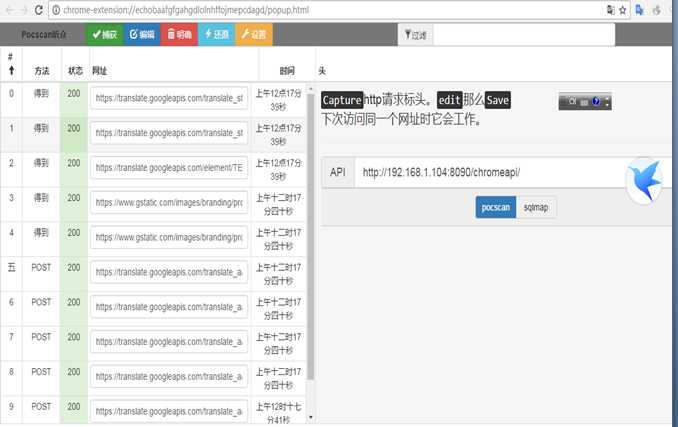Click the Capture keyword in the hint text
The width and height of the screenshot is (678, 427).
[x=342, y=100]
